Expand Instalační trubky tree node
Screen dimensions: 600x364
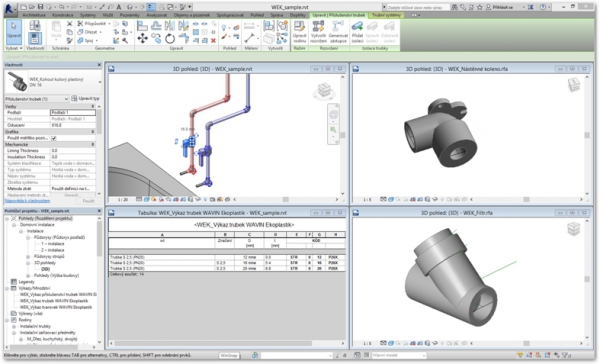tap(14, 326)
